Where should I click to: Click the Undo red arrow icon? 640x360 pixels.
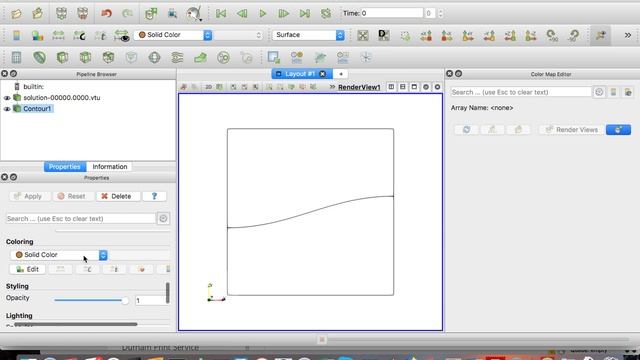point(107,14)
